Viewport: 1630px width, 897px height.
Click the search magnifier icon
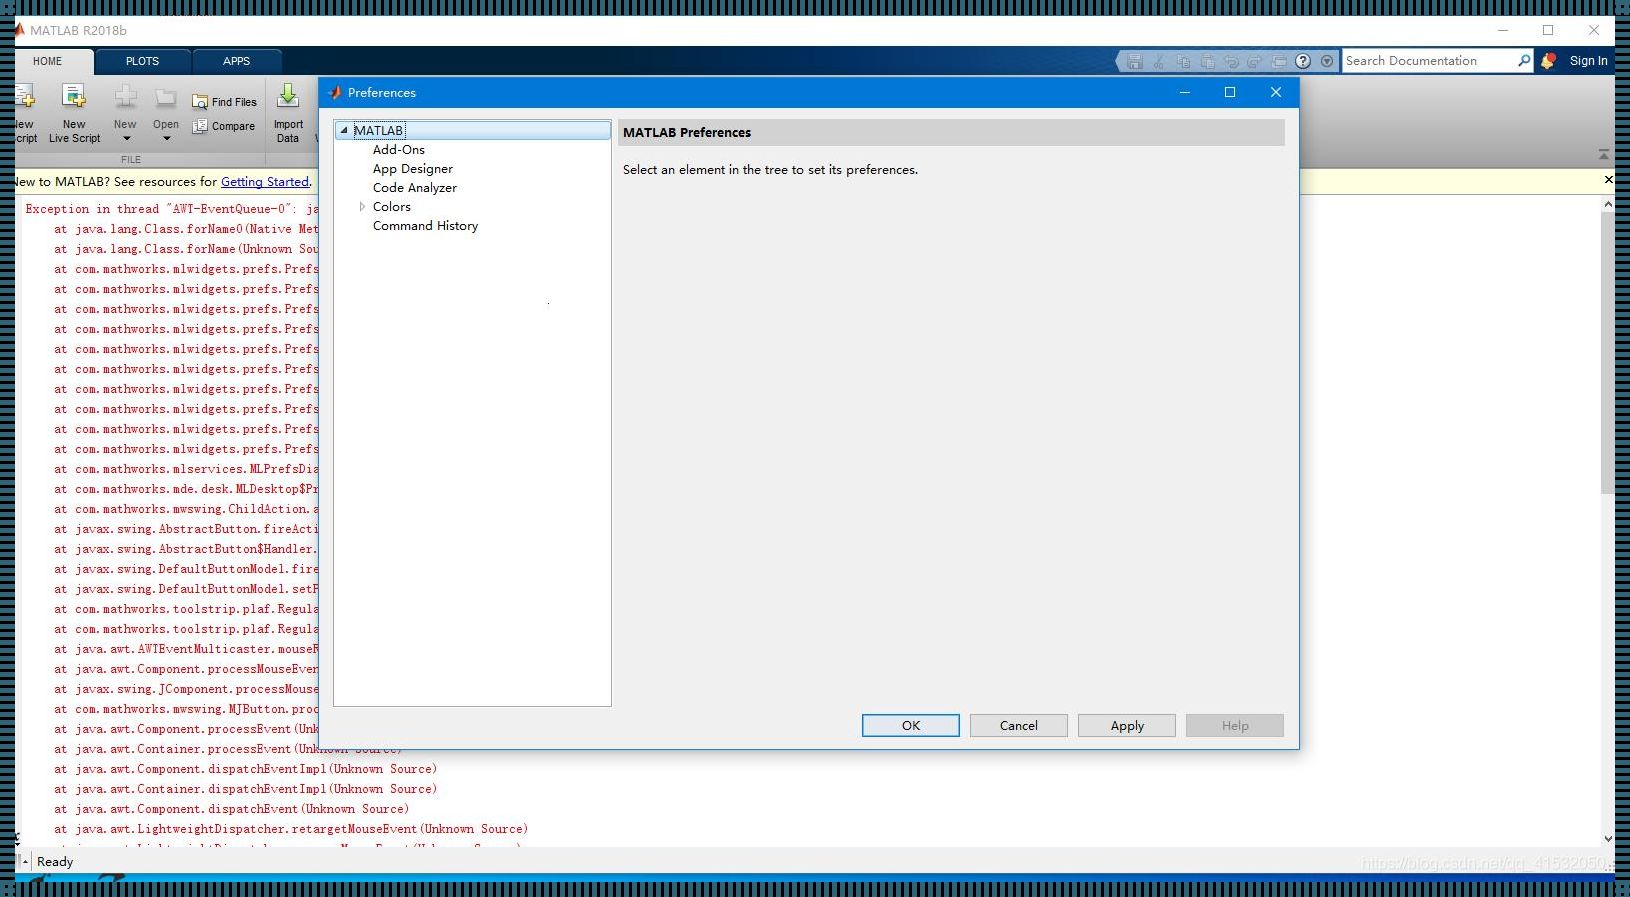(1523, 61)
